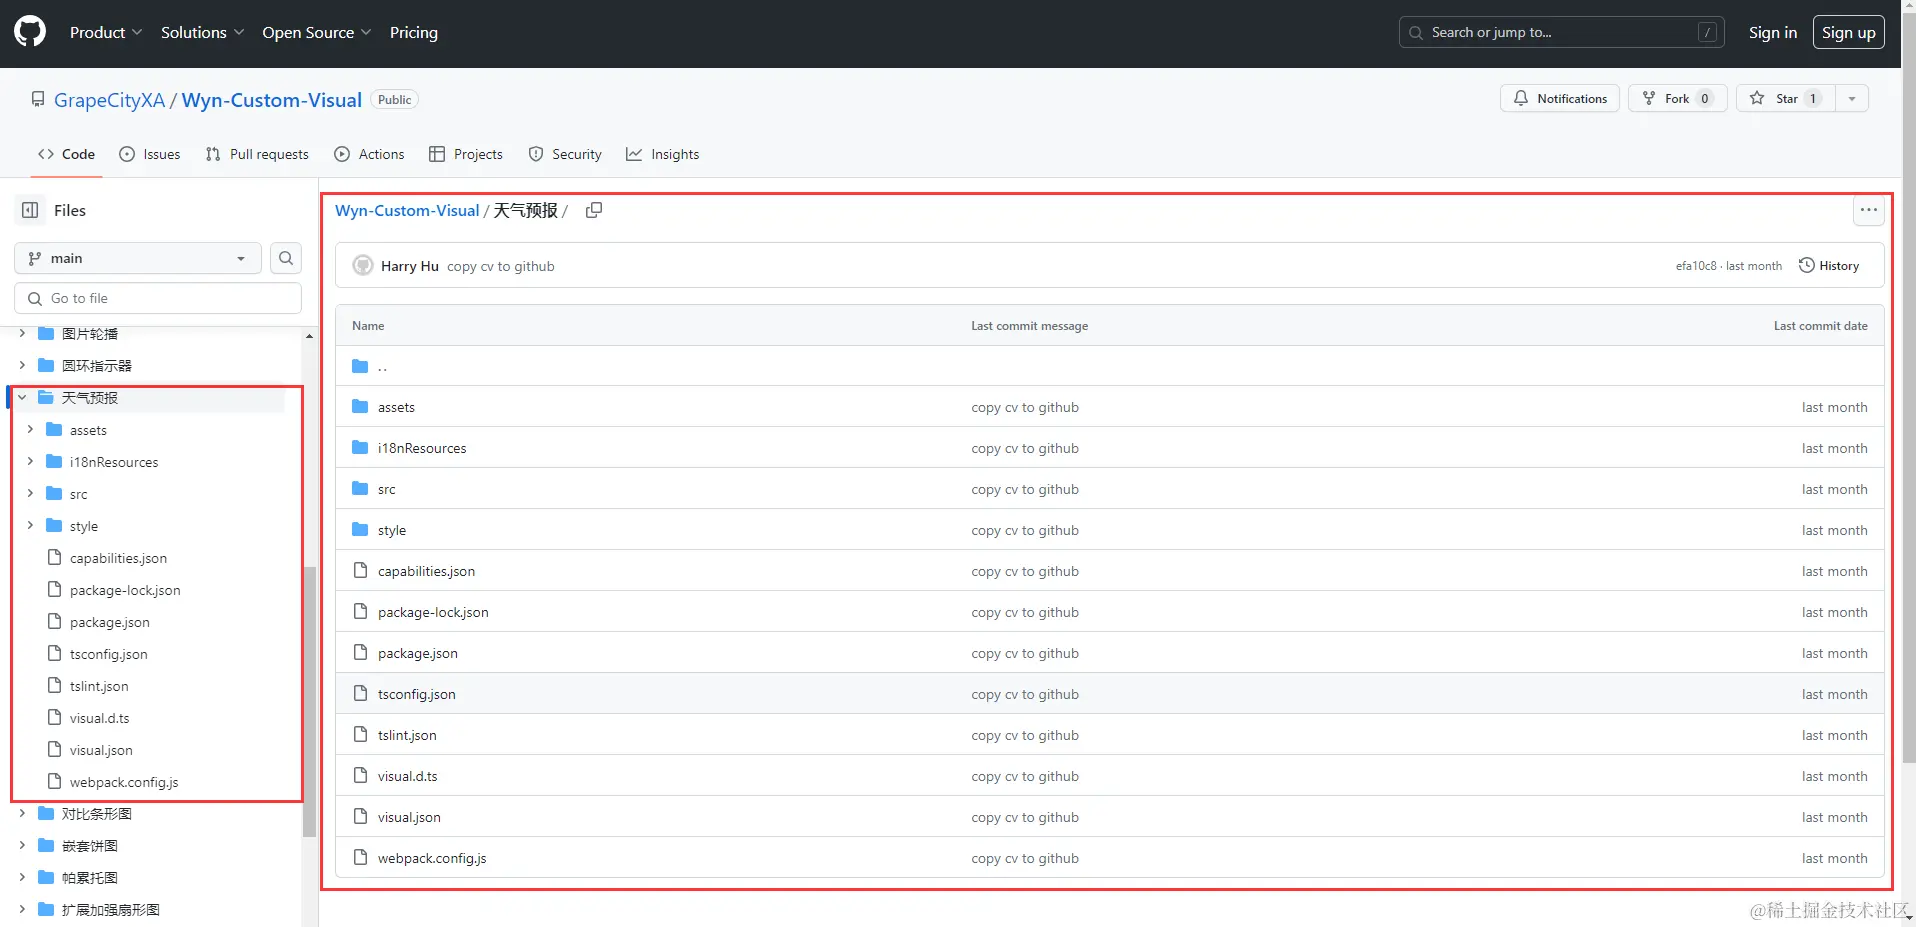The height and width of the screenshot is (927, 1916).
Task: Expand the 嵌套饼图 folder in tree
Action: point(22,845)
